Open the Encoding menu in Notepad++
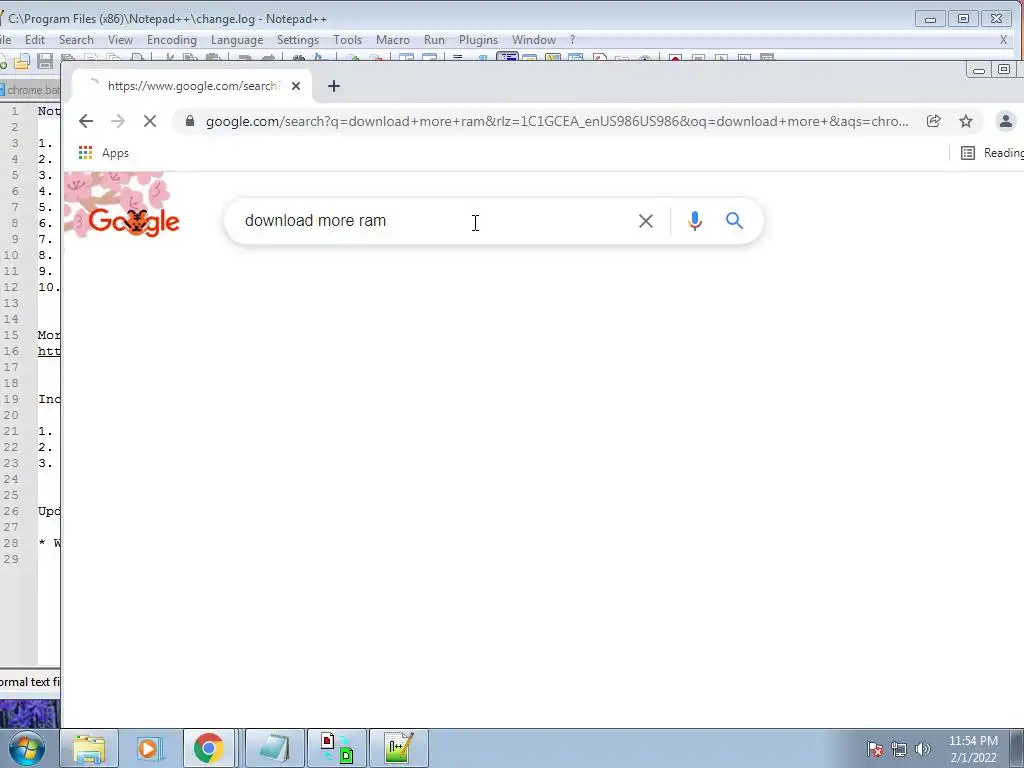The width and height of the screenshot is (1024, 768). click(172, 40)
